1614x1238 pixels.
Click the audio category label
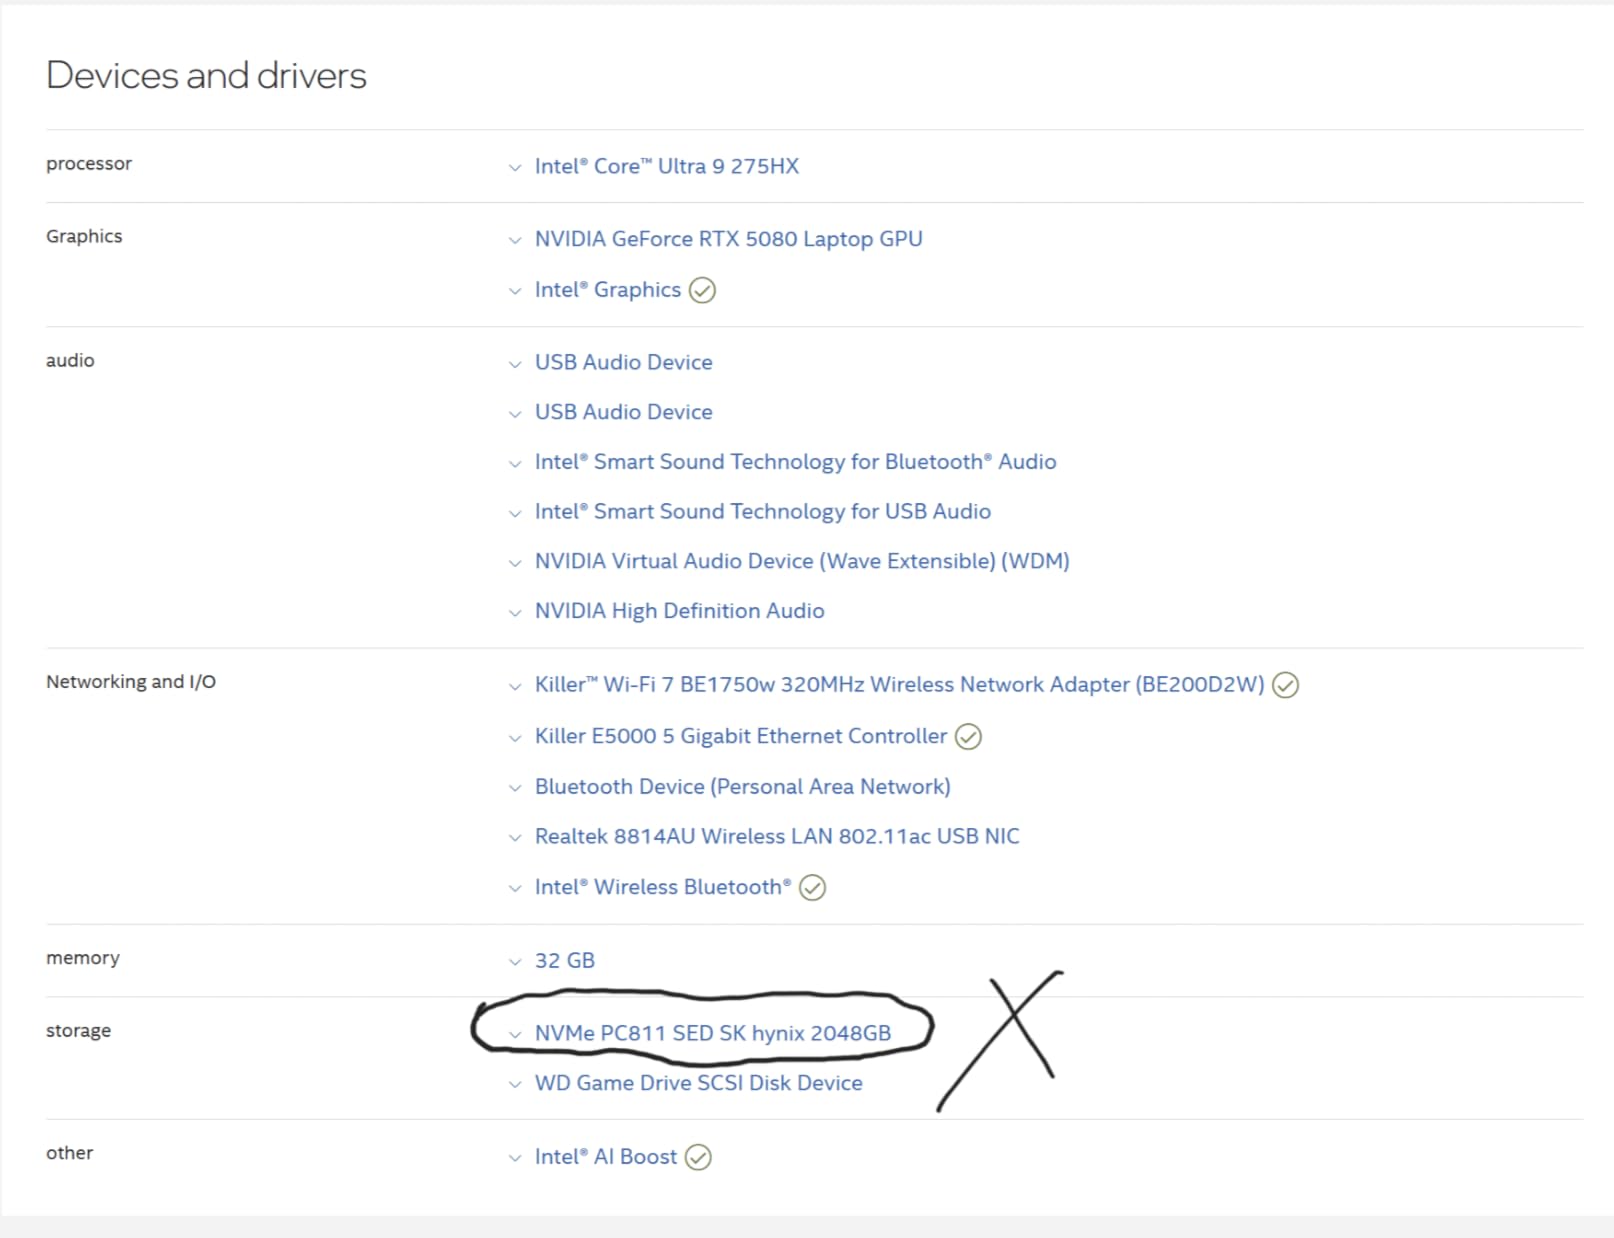70,361
